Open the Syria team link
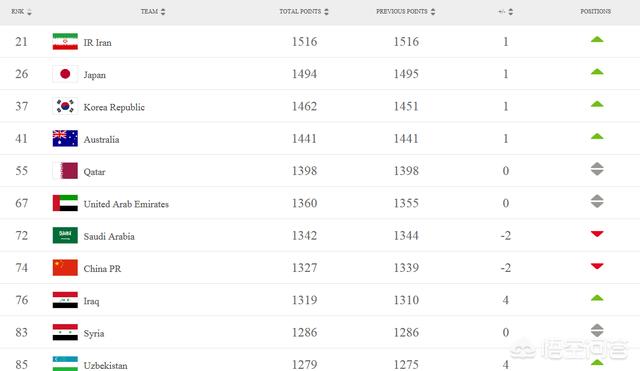This screenshot has height=371, width=640. (x=94, y=333)
